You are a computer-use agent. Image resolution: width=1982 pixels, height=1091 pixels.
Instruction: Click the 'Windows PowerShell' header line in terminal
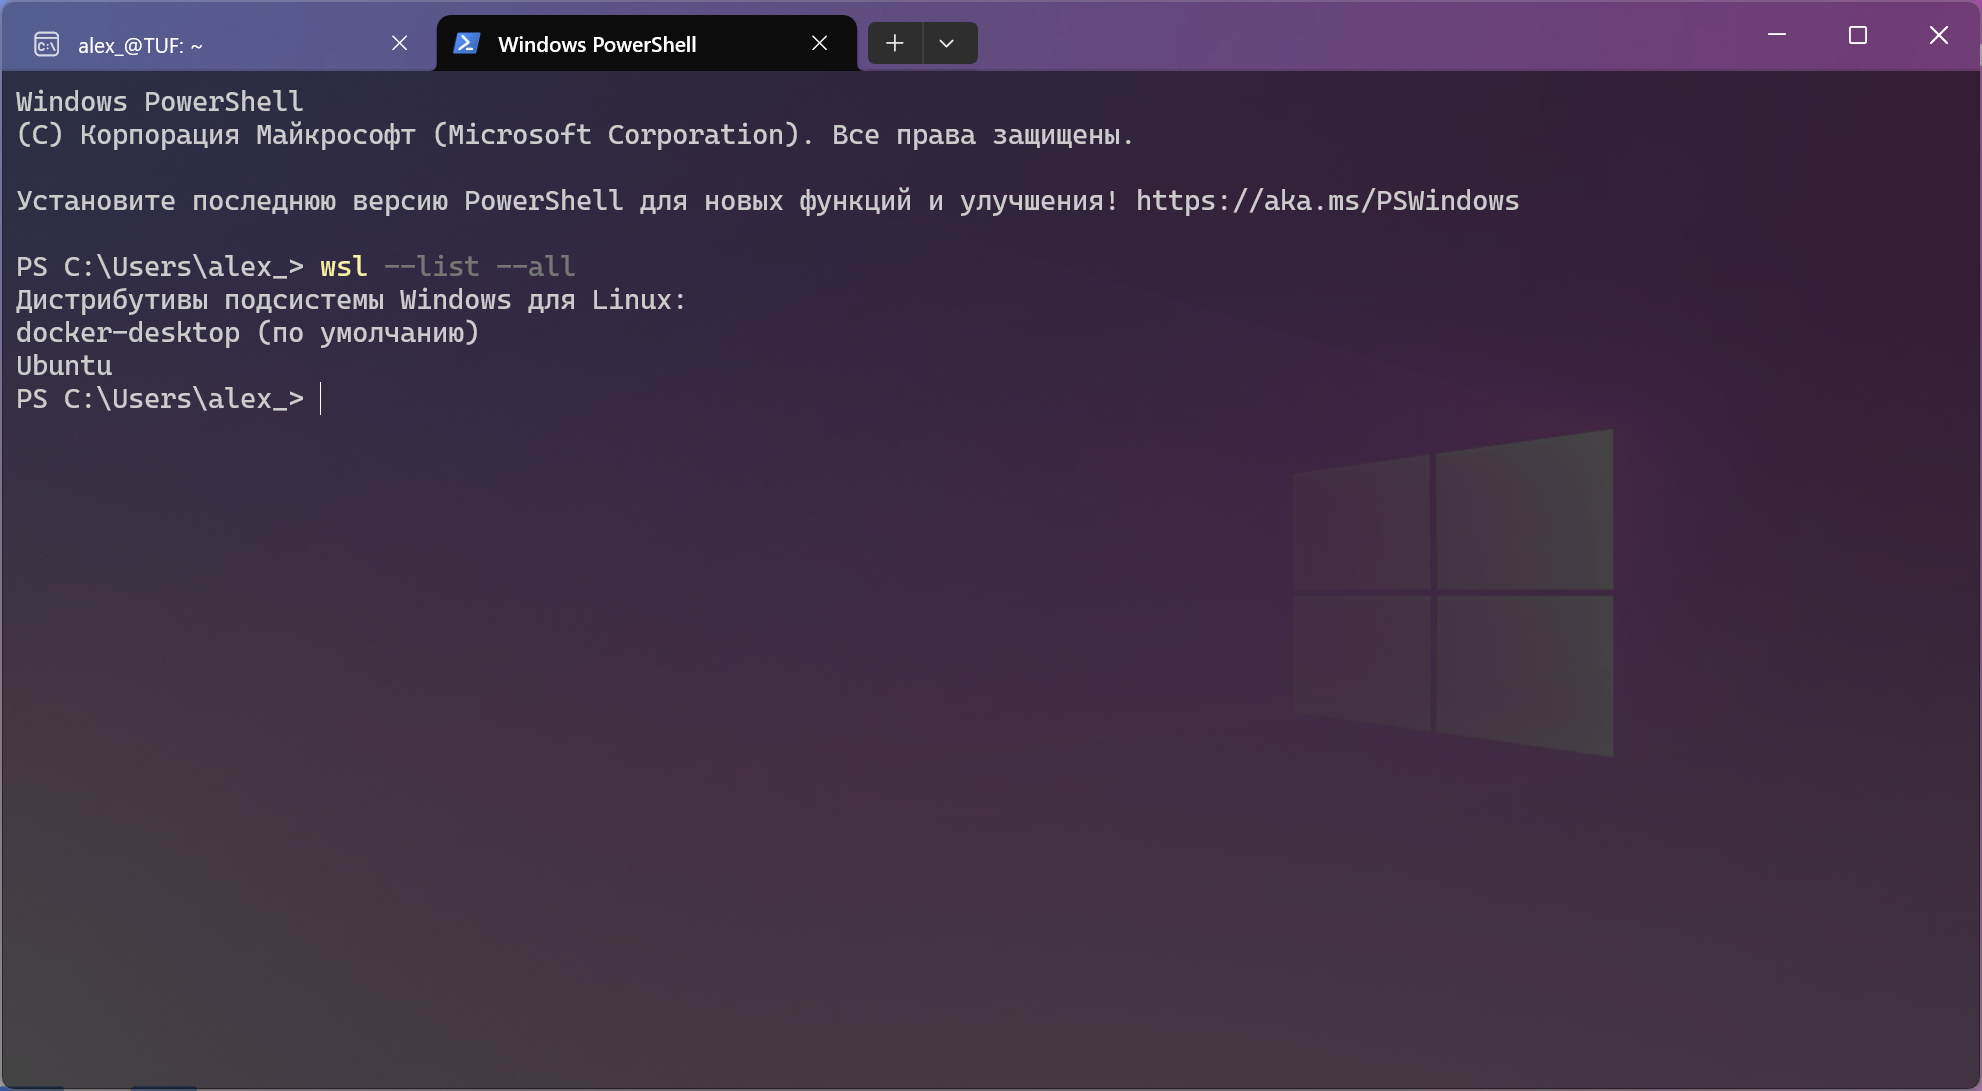pyautogui.click(x=160, y=102)
